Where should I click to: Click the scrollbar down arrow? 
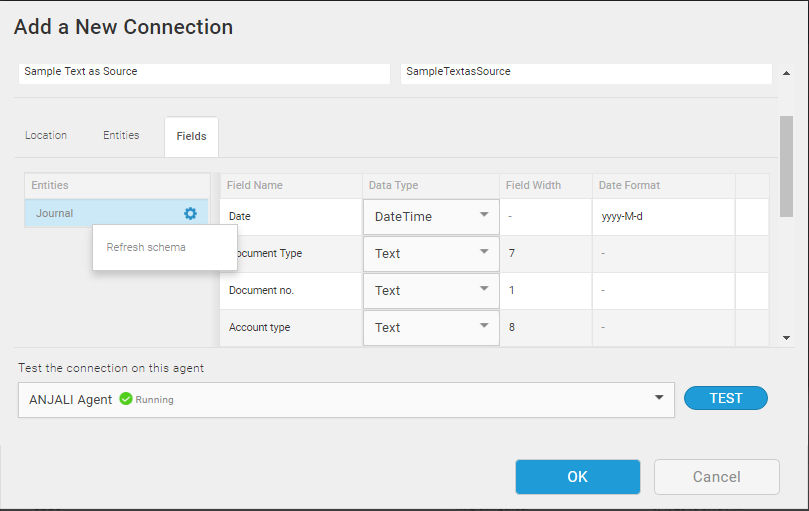[x=786, y=338]
